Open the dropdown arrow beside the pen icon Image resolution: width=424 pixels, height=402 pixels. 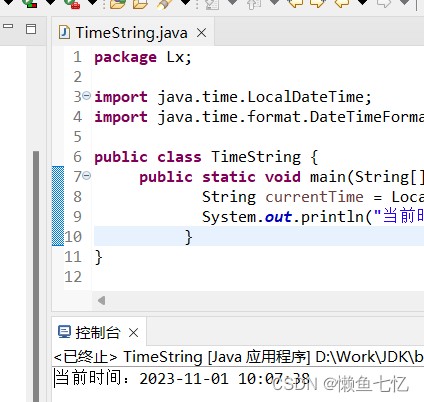point(185,3)
